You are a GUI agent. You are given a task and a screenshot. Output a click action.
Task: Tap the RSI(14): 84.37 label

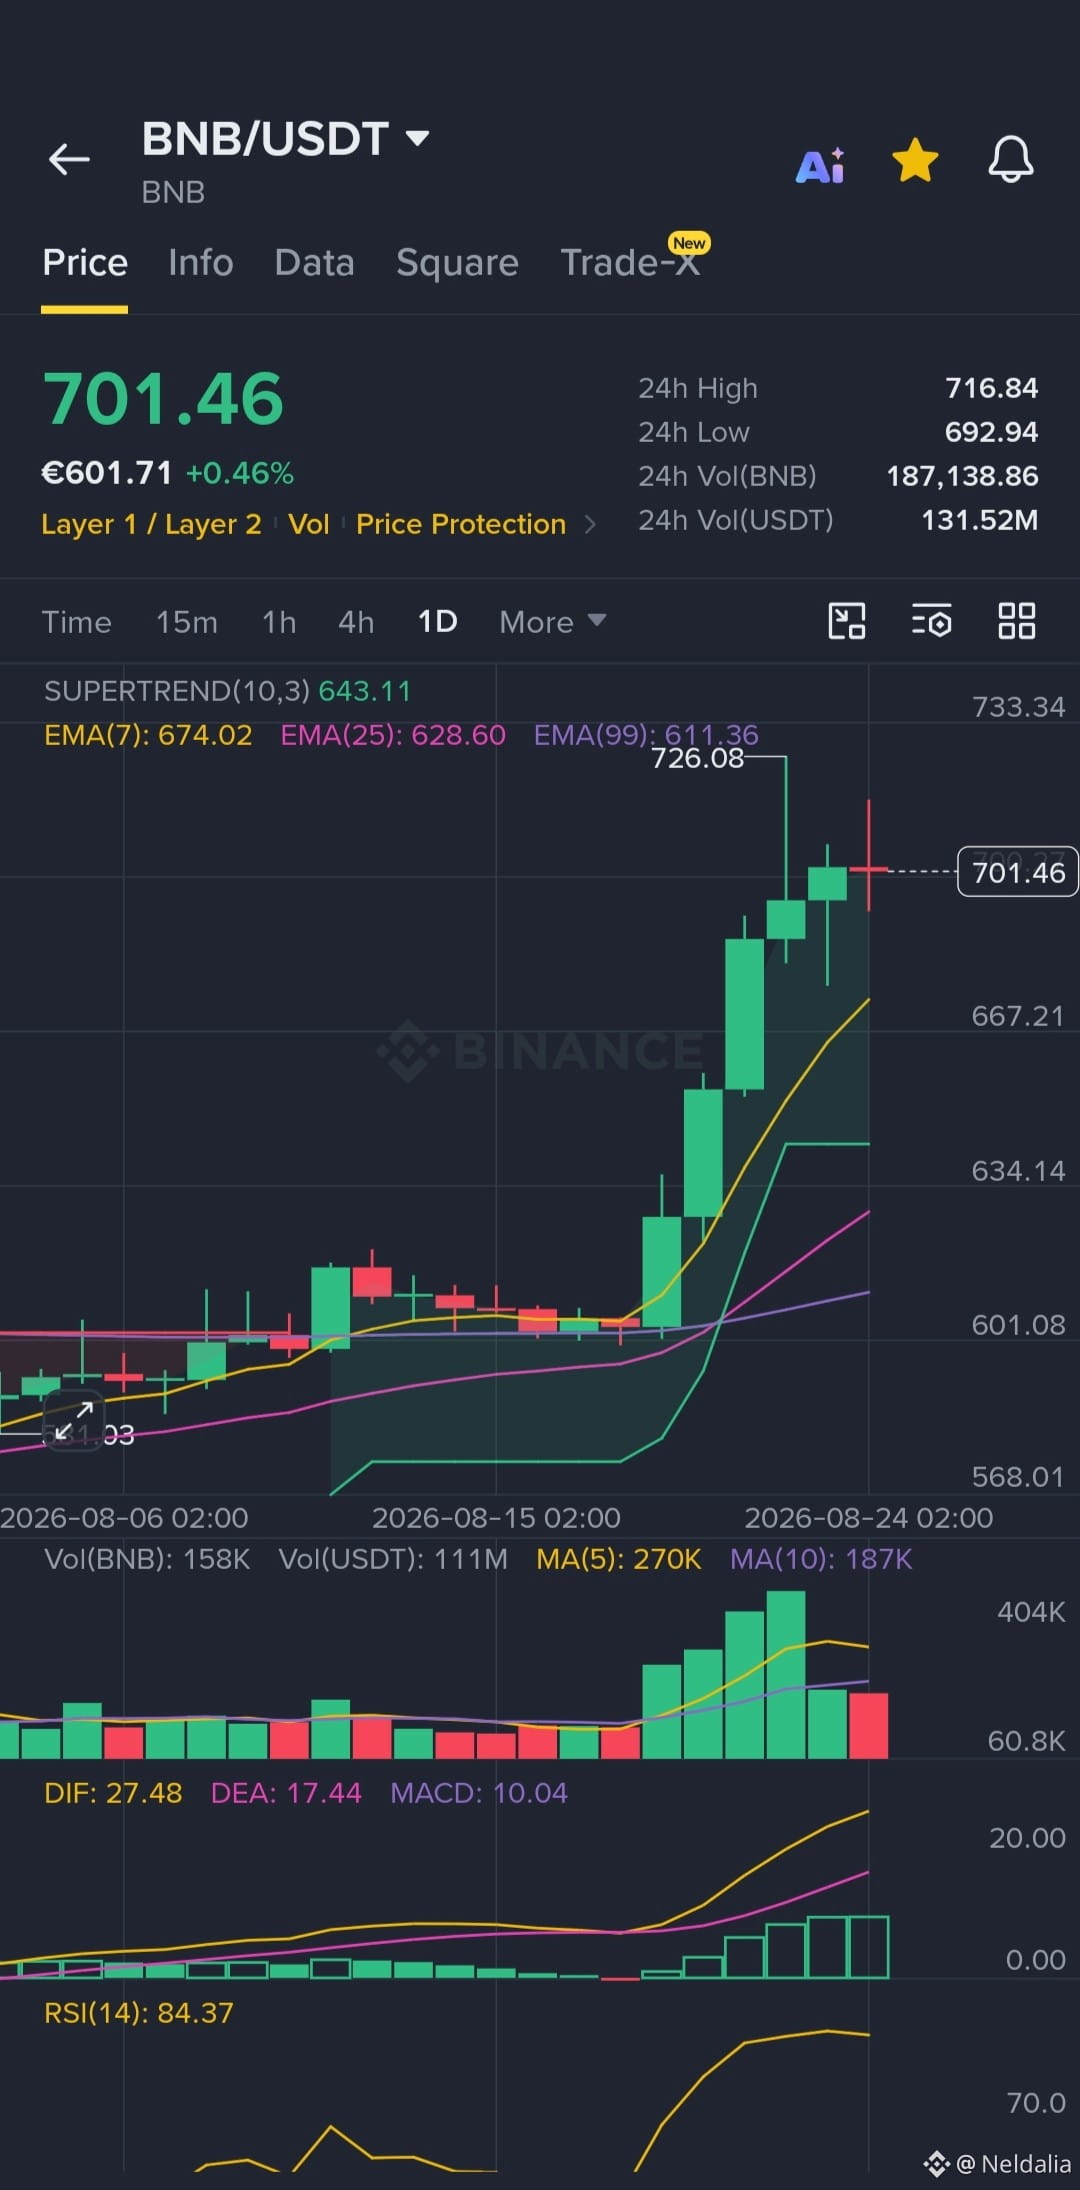coord(139,2013)
